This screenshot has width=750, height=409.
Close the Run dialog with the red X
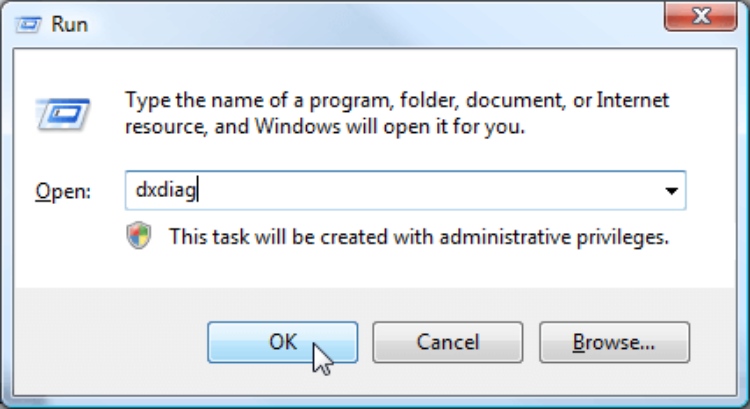701,16
